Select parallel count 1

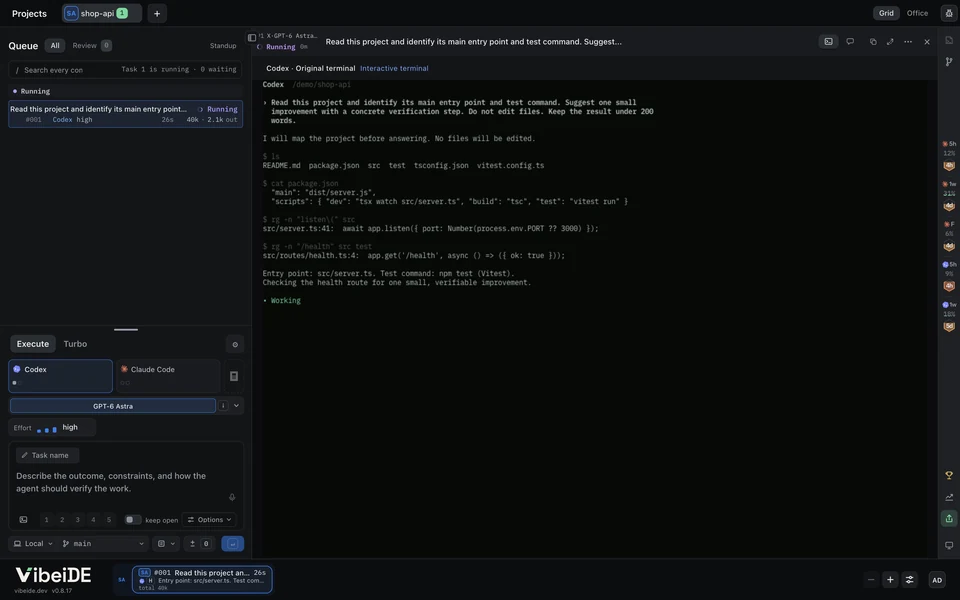pos(46,520)
